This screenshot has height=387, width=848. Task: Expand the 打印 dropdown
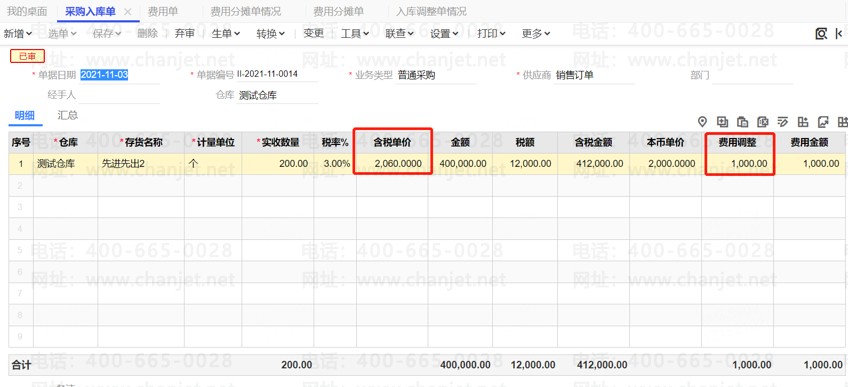[x=491, y=34]
